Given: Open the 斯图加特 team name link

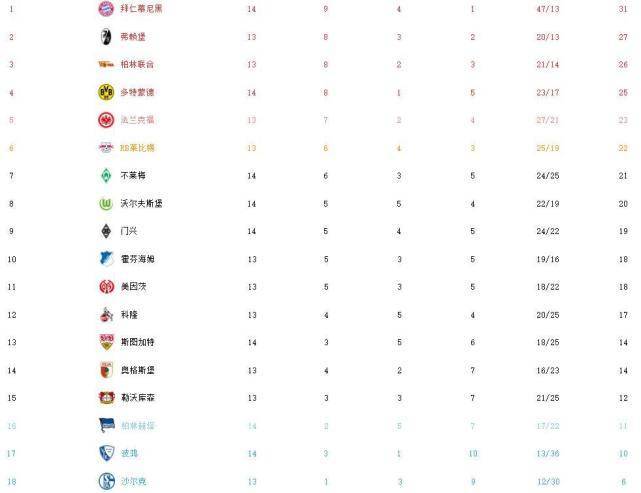Looking at the screenshot, I should (x=137, y=342).
